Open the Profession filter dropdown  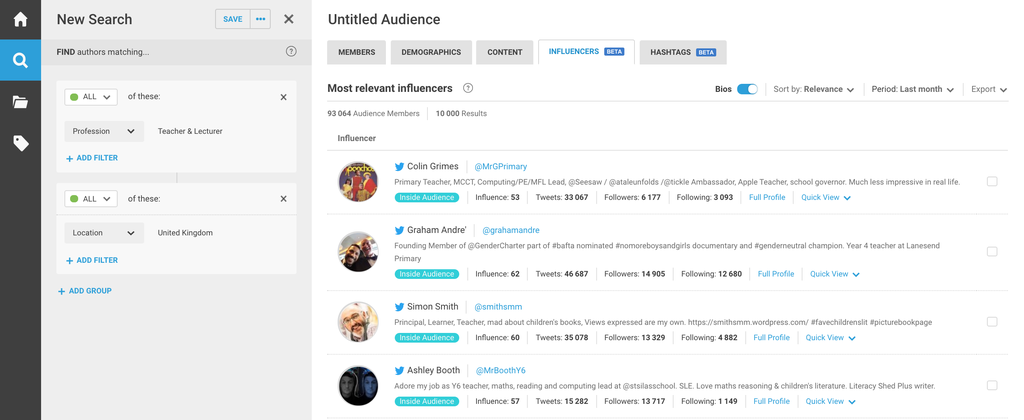tap(104, 131)
